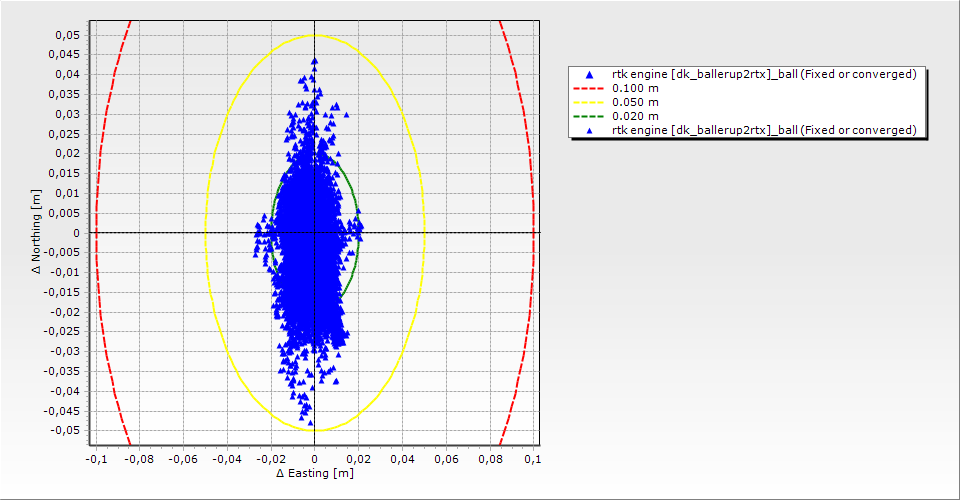Click the small blue triangle legend marker

pyautogui.click(x=589, y=130)
